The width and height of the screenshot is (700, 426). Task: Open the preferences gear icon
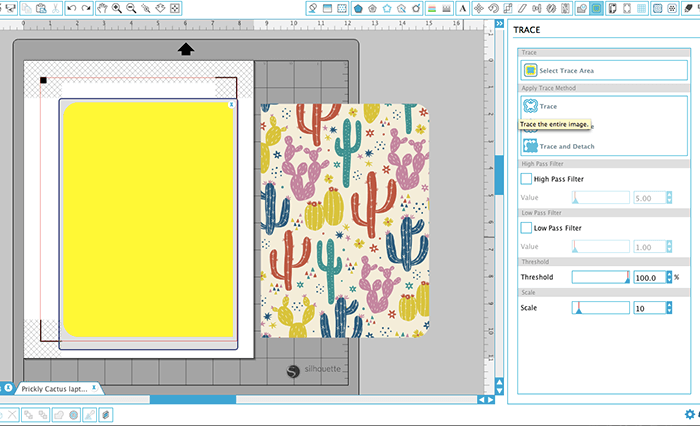(690, 414)
